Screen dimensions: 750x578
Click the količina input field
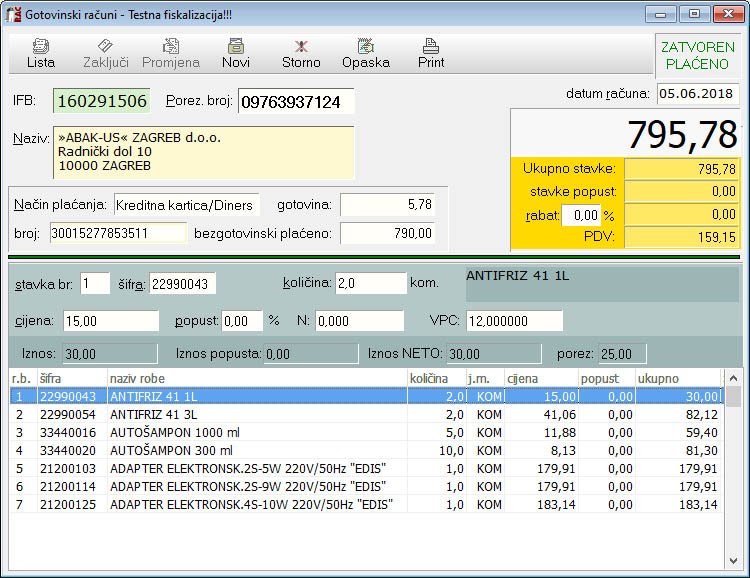click(370, 284)
